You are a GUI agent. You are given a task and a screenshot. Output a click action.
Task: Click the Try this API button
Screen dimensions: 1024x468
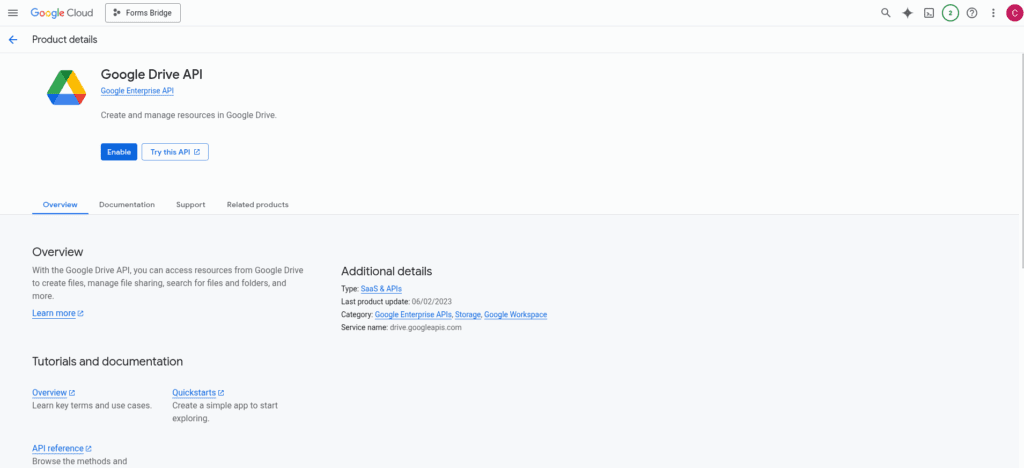click(175, 151)
